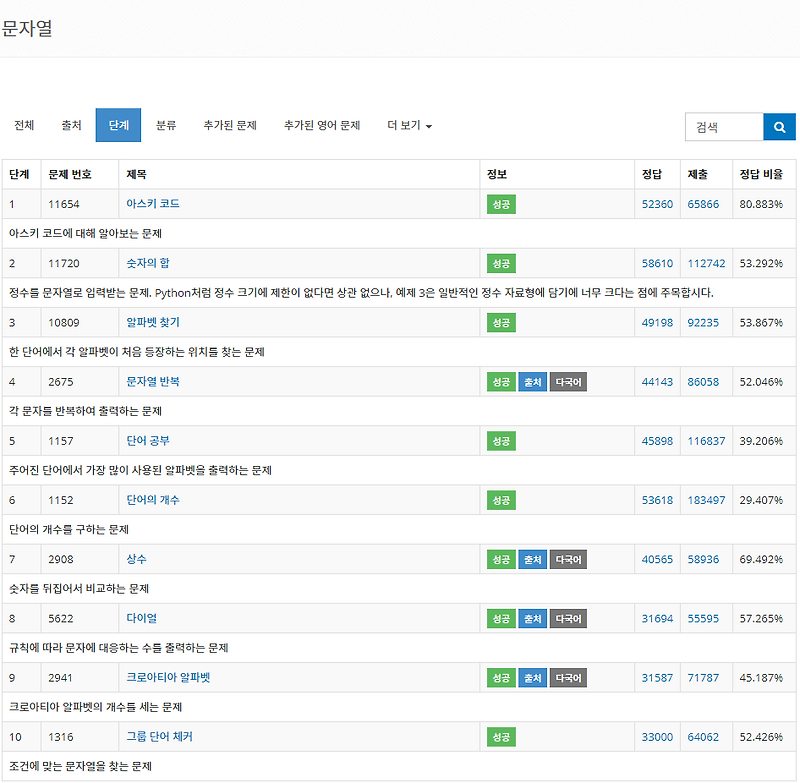Image resolution: width=800 pixels, height=783 pixels.
Task: Open the 추가된 문제 tab
Action: [x=228, y=125]
